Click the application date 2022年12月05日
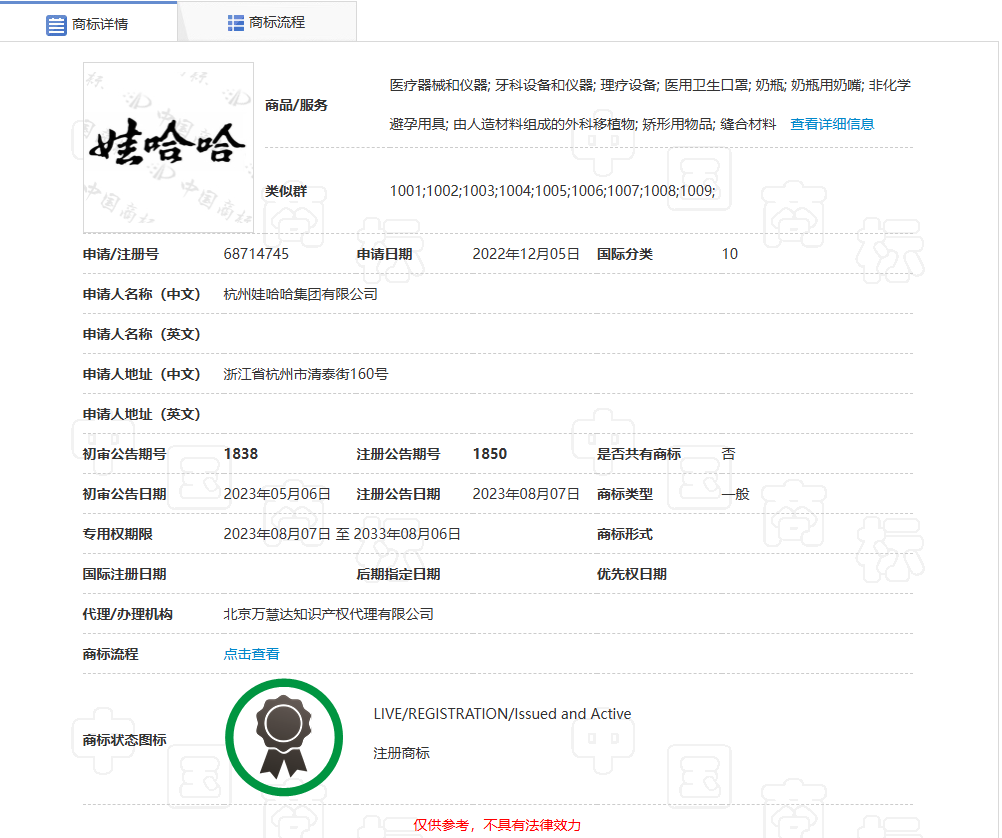1002x838 pixels. point(525,254)
